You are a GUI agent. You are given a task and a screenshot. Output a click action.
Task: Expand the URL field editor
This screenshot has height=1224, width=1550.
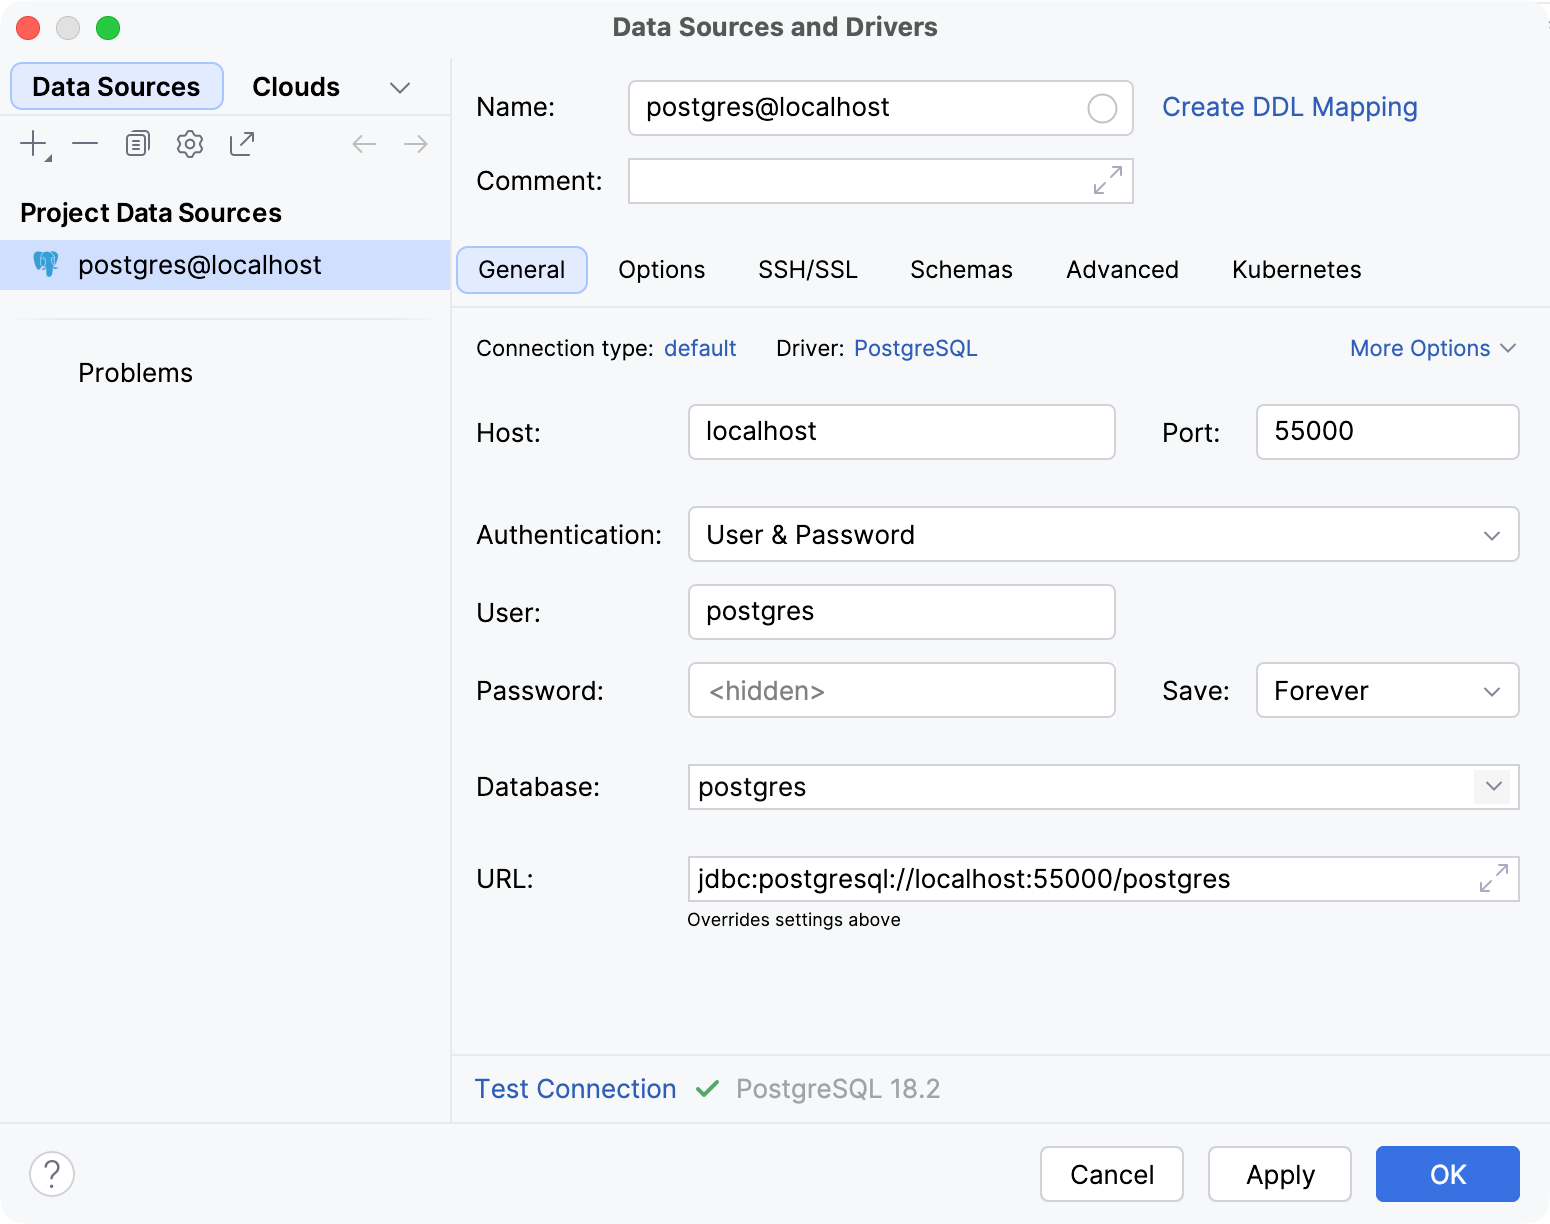click(x=1494, y=878)
